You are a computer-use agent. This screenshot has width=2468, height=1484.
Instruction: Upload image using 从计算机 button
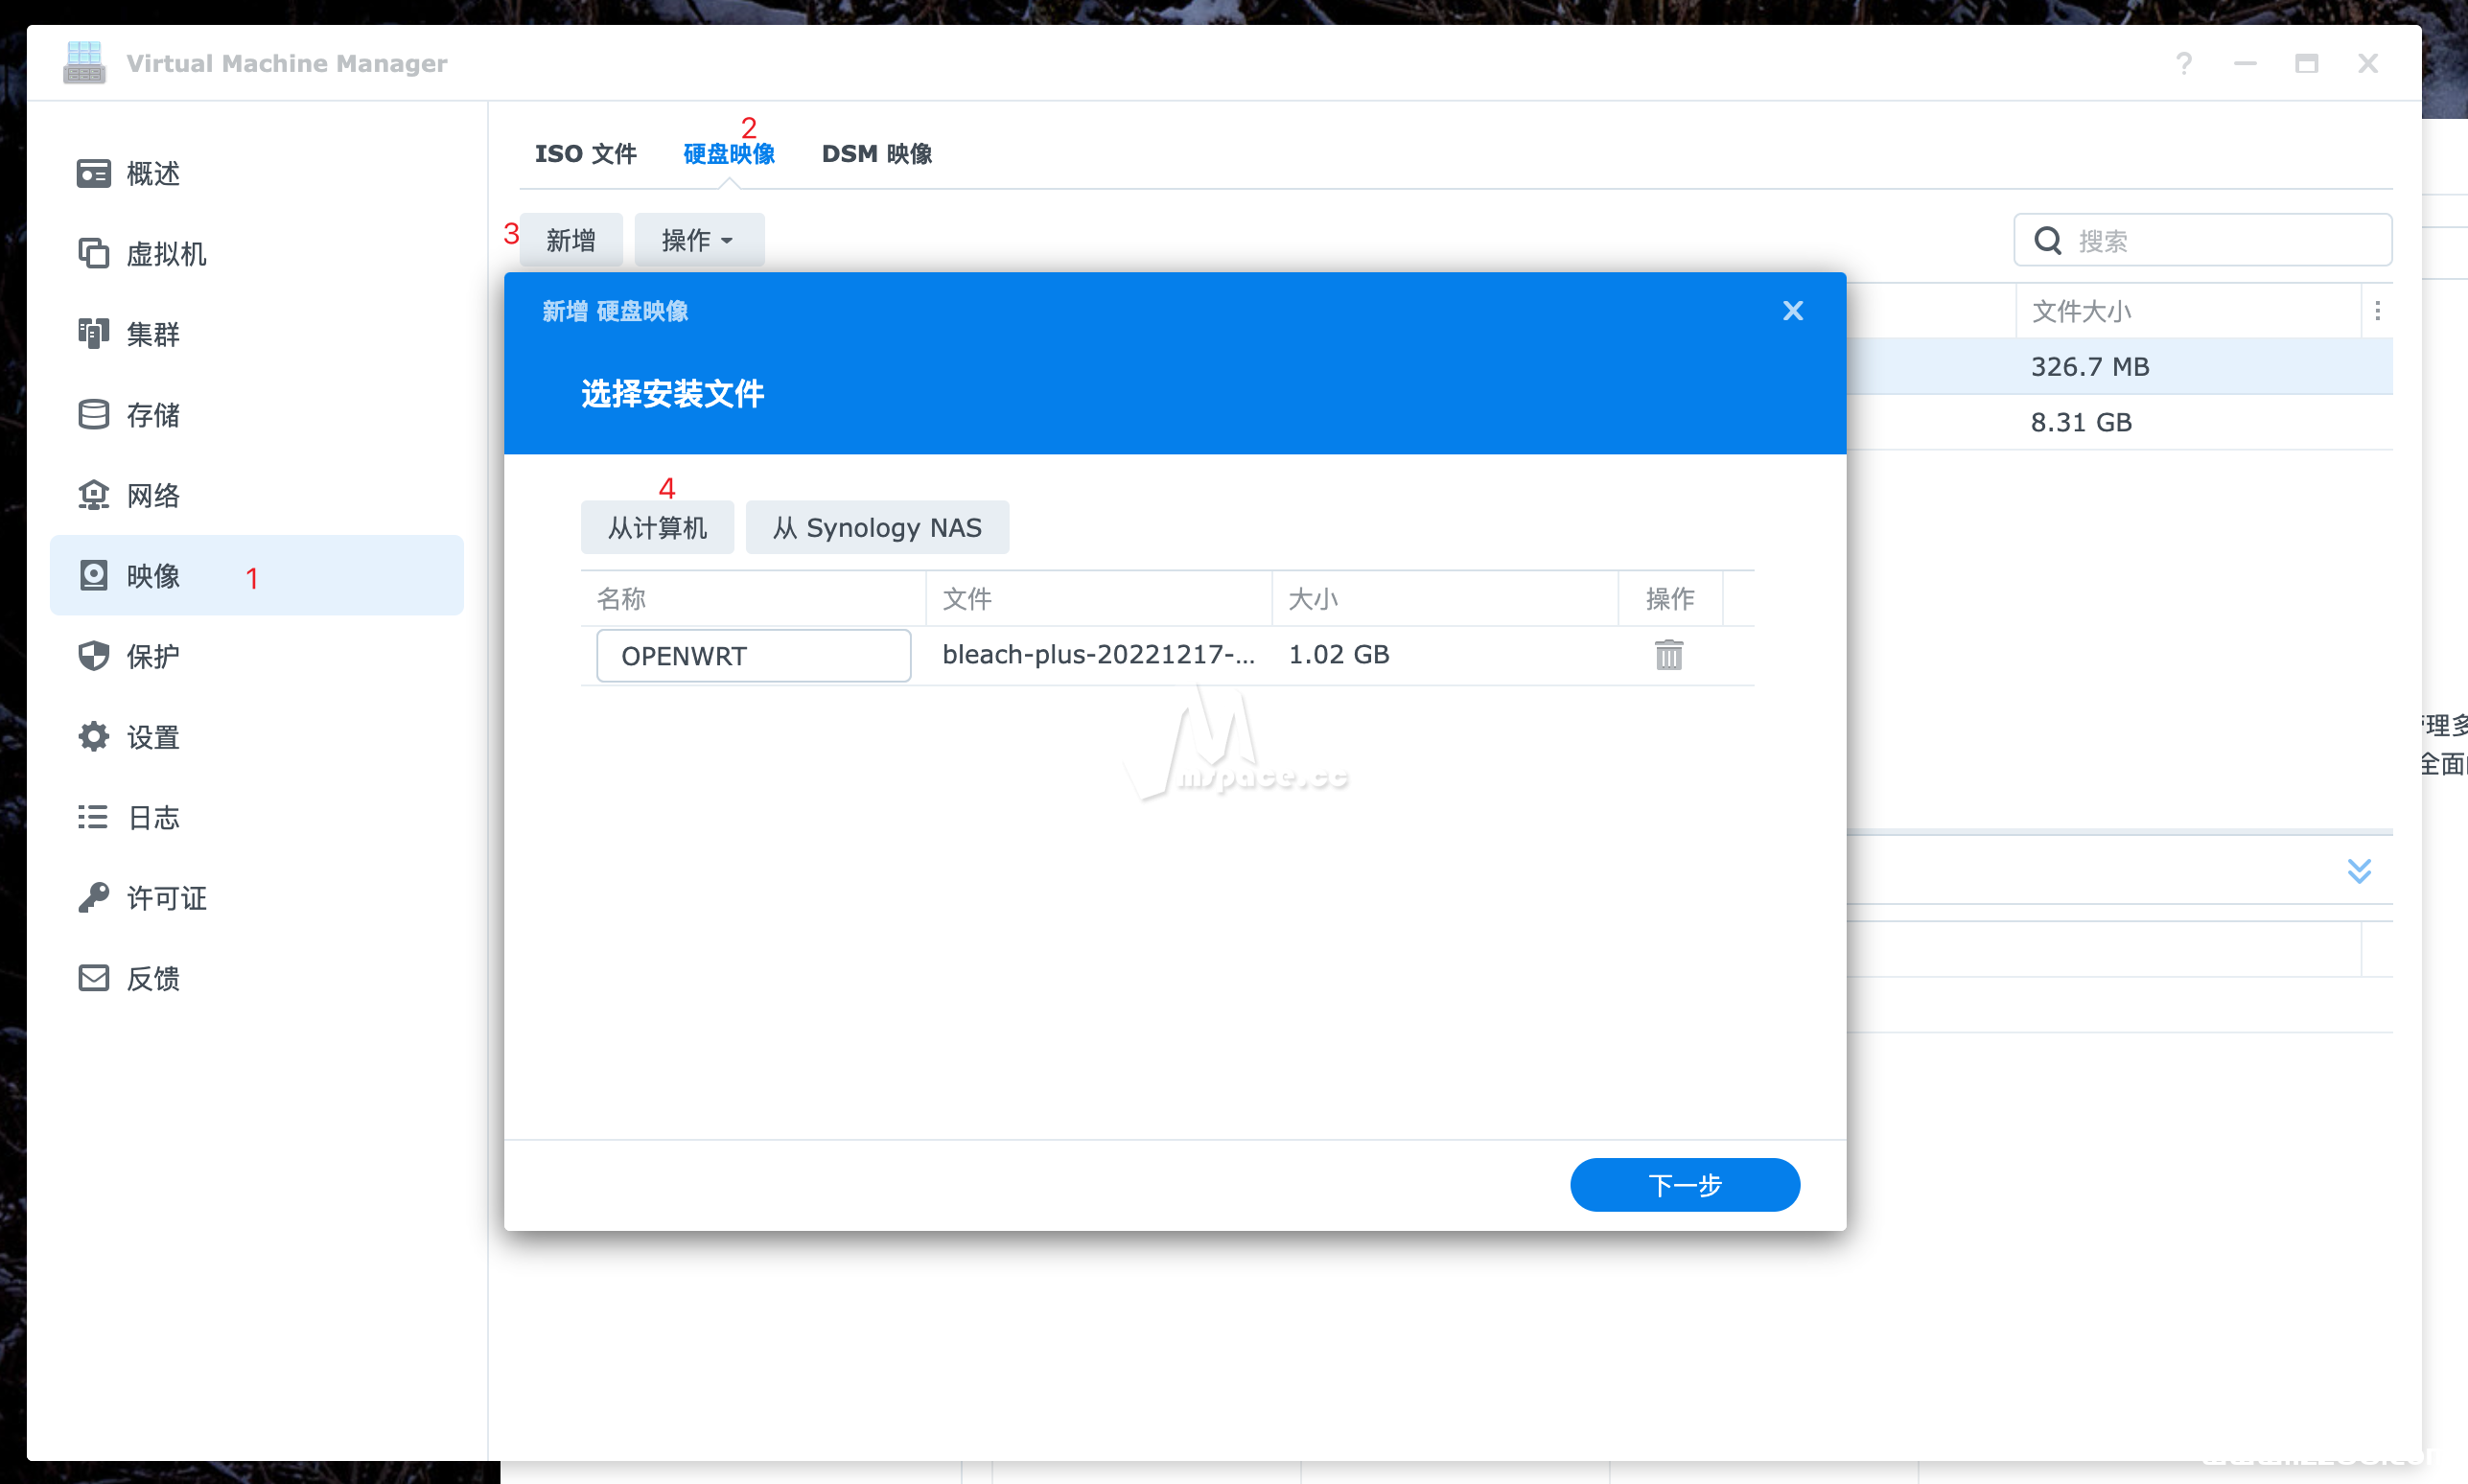(657, 527)
